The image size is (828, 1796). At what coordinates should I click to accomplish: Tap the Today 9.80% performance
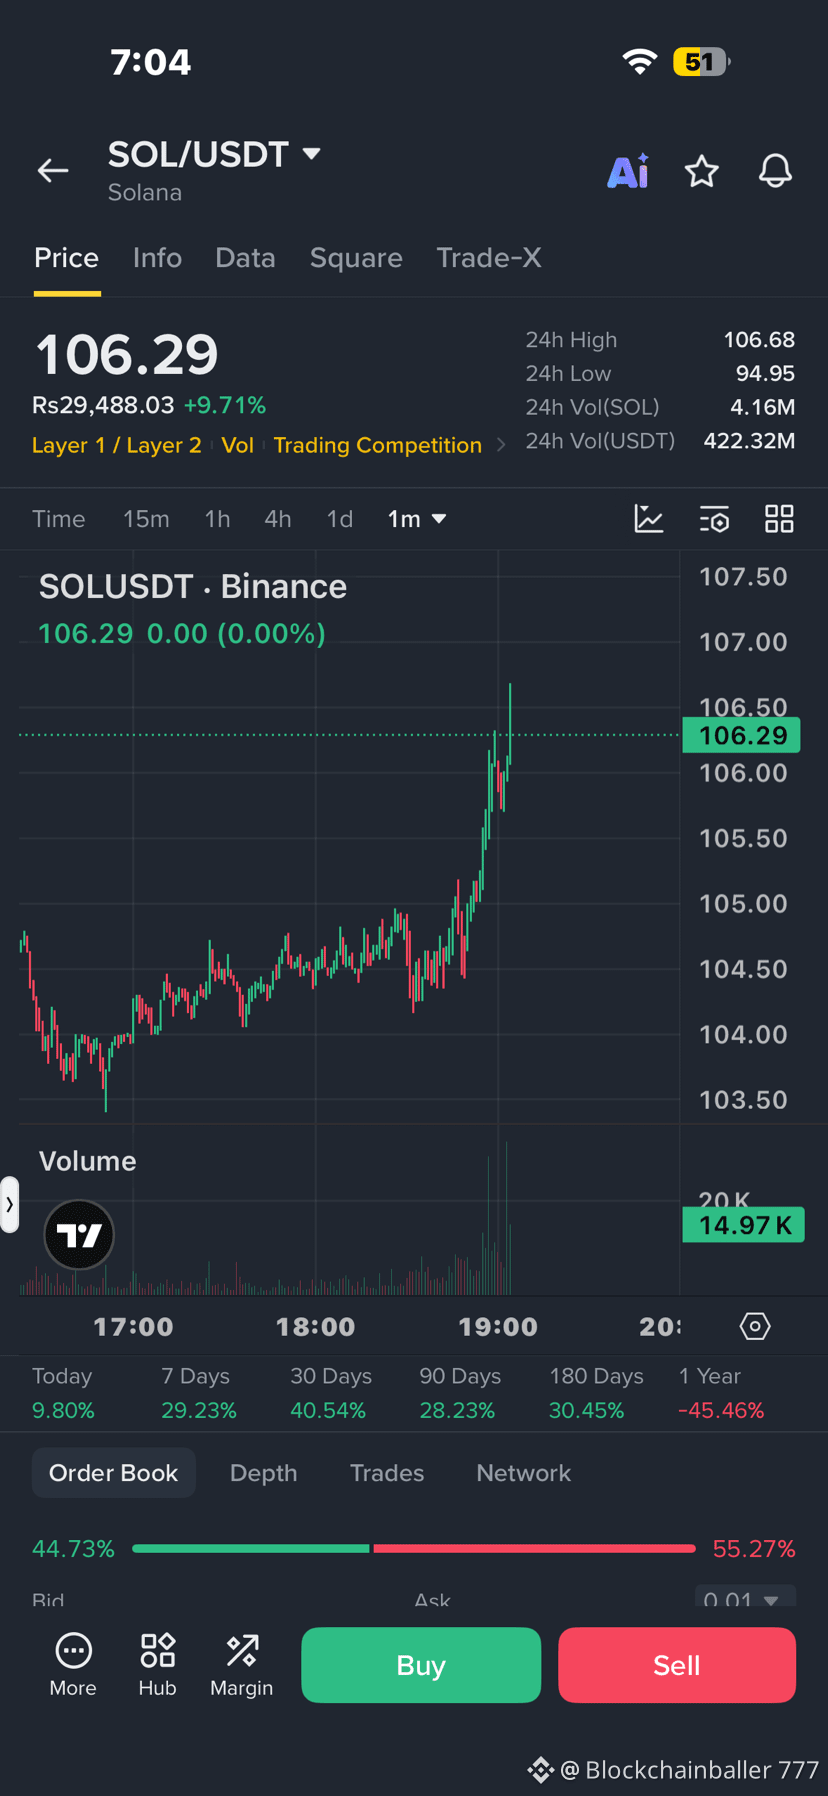(x=63, y=1393)
